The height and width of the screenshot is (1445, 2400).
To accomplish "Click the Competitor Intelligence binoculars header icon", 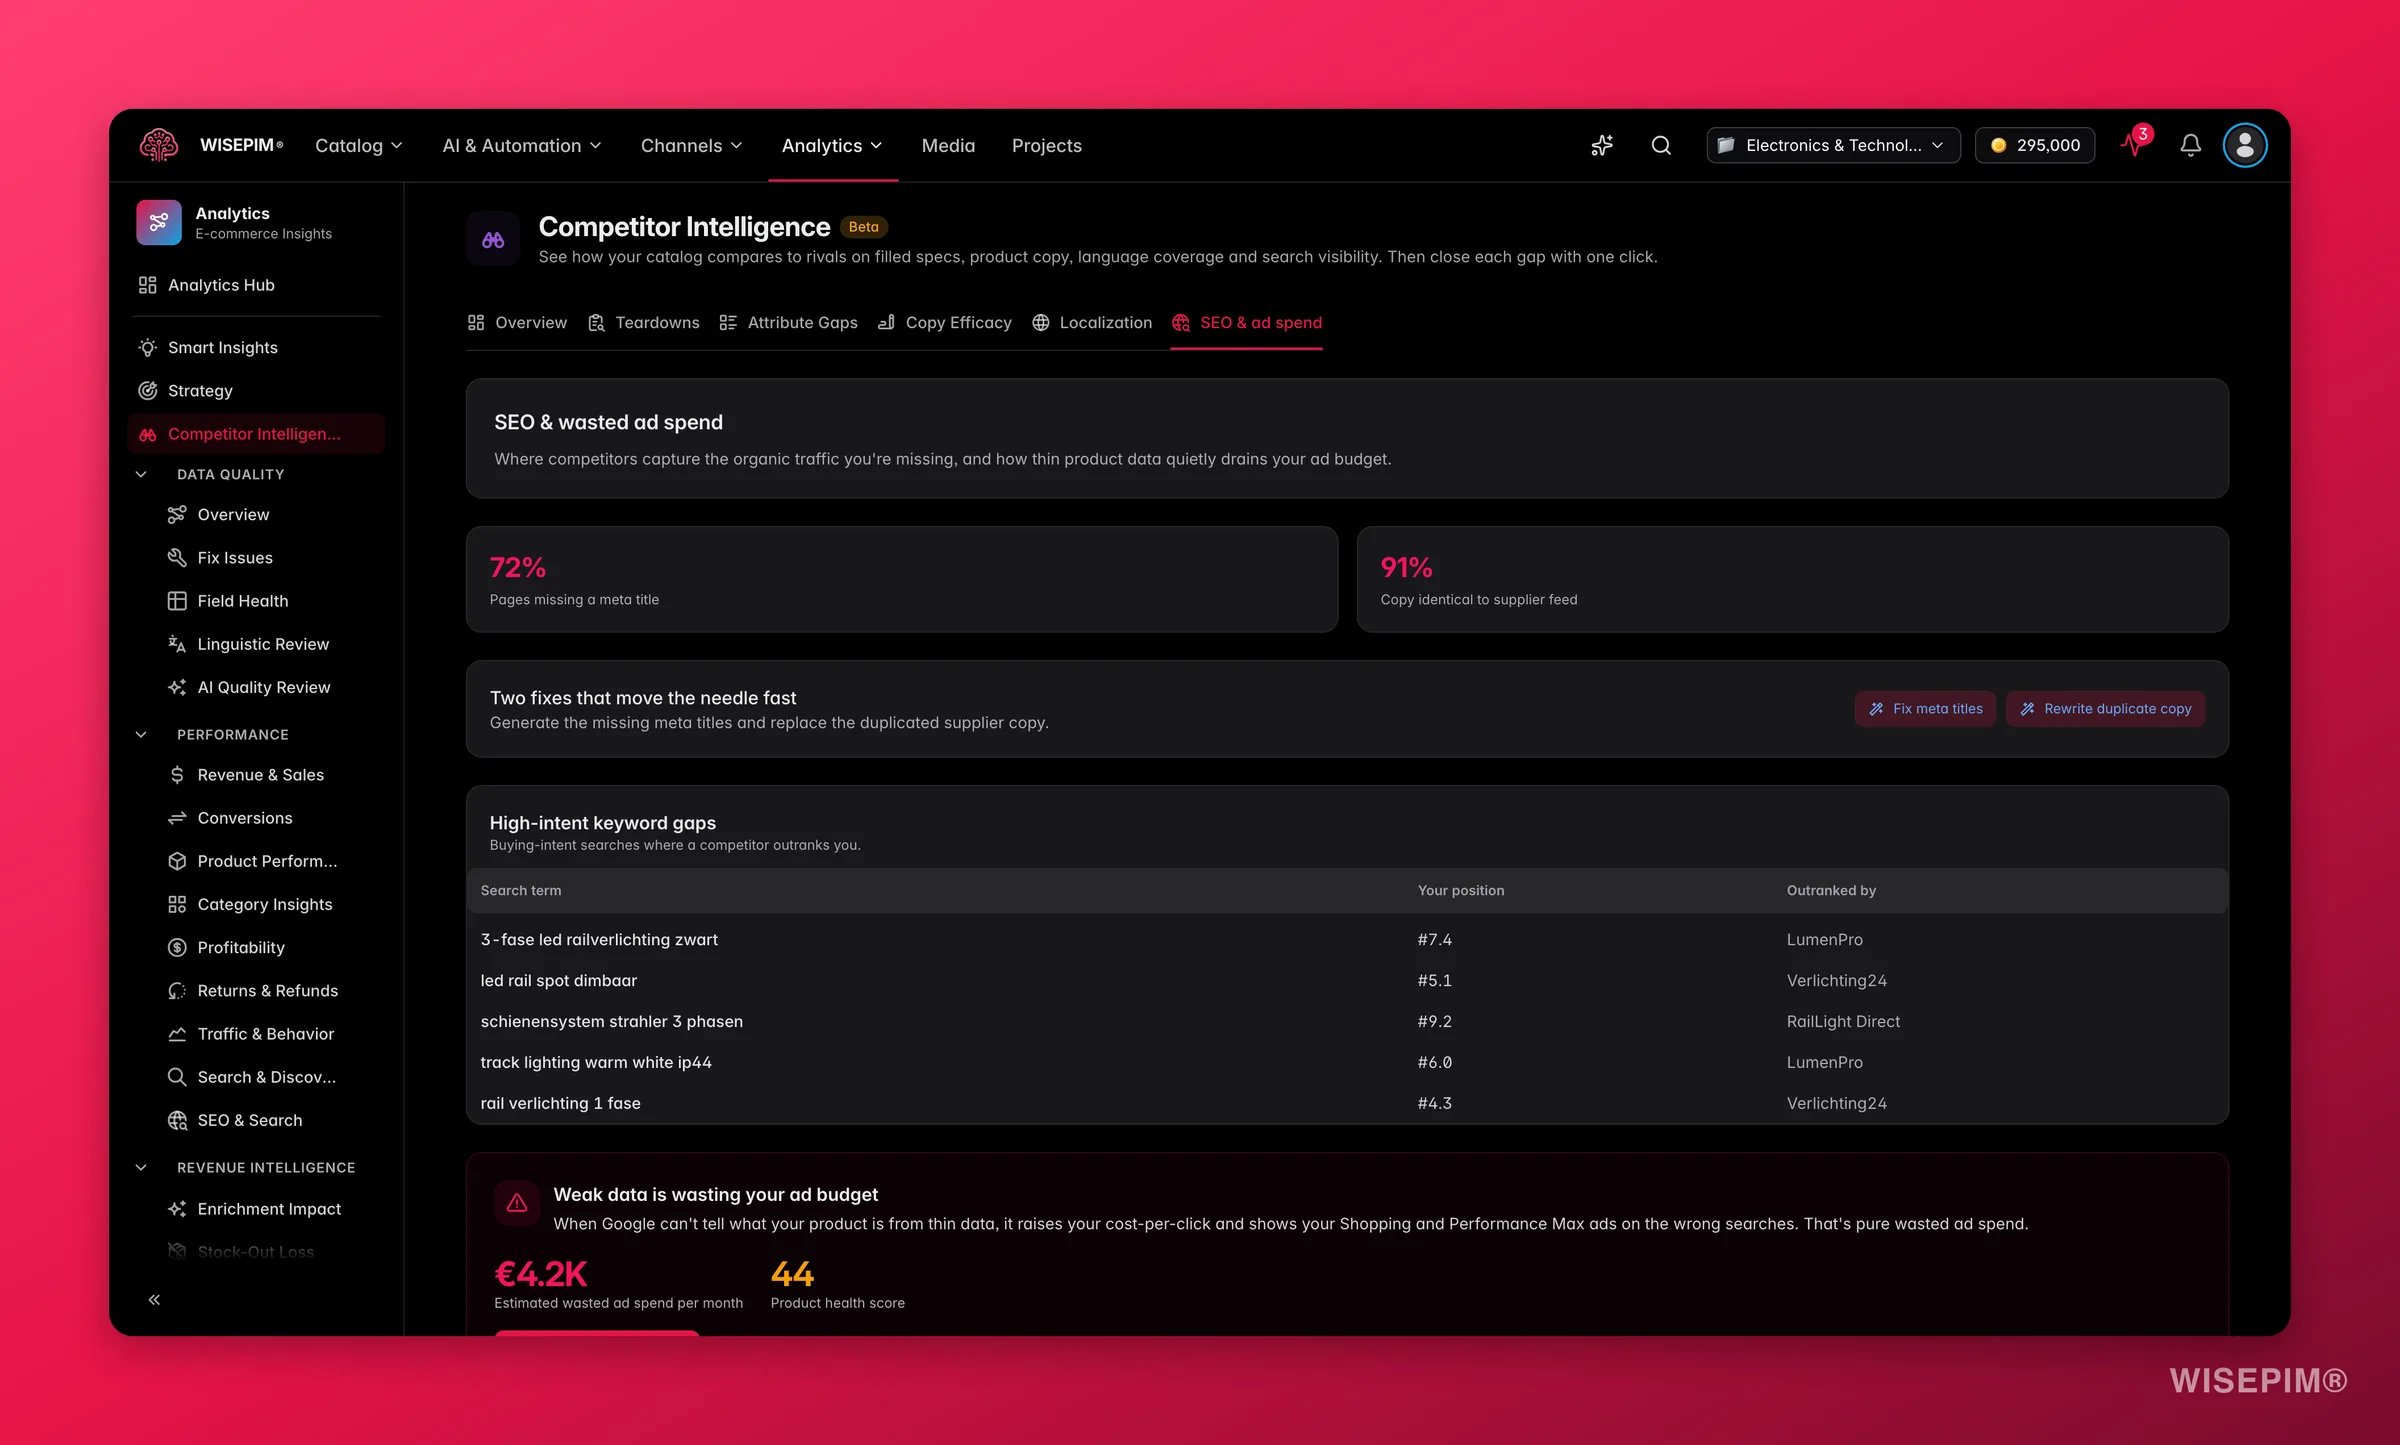I will (493, 239).
